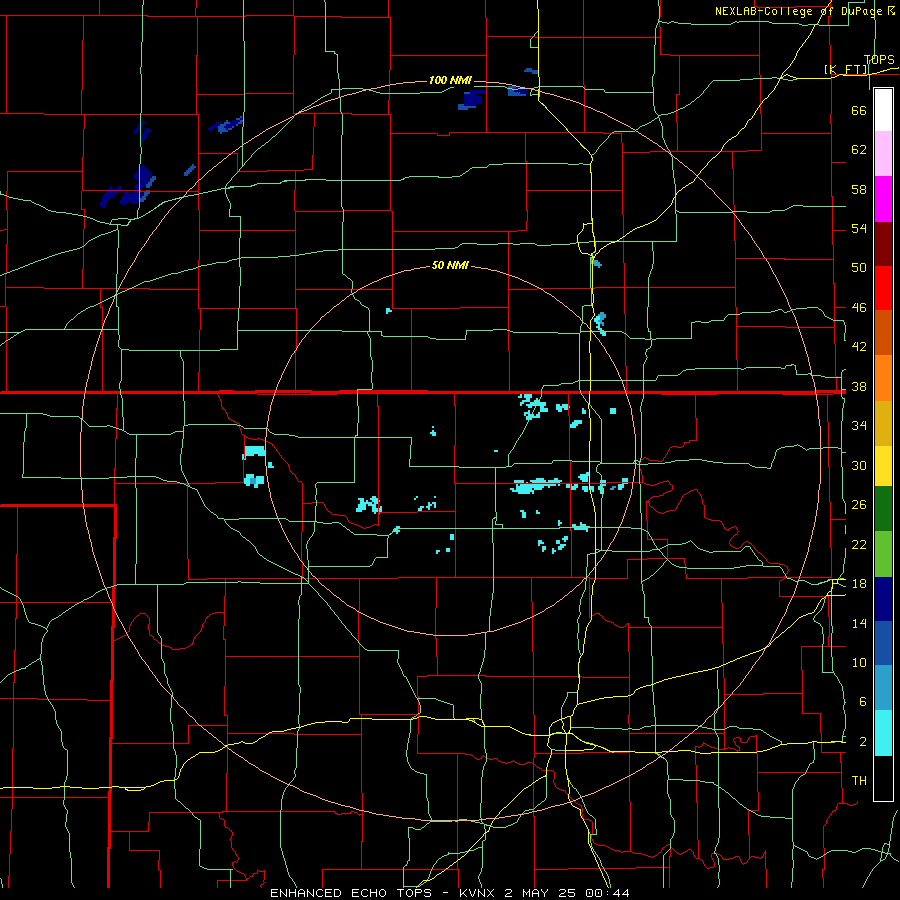Select the bright red legend swatch
Screen dimensions: 900x900
coord(883,288)
